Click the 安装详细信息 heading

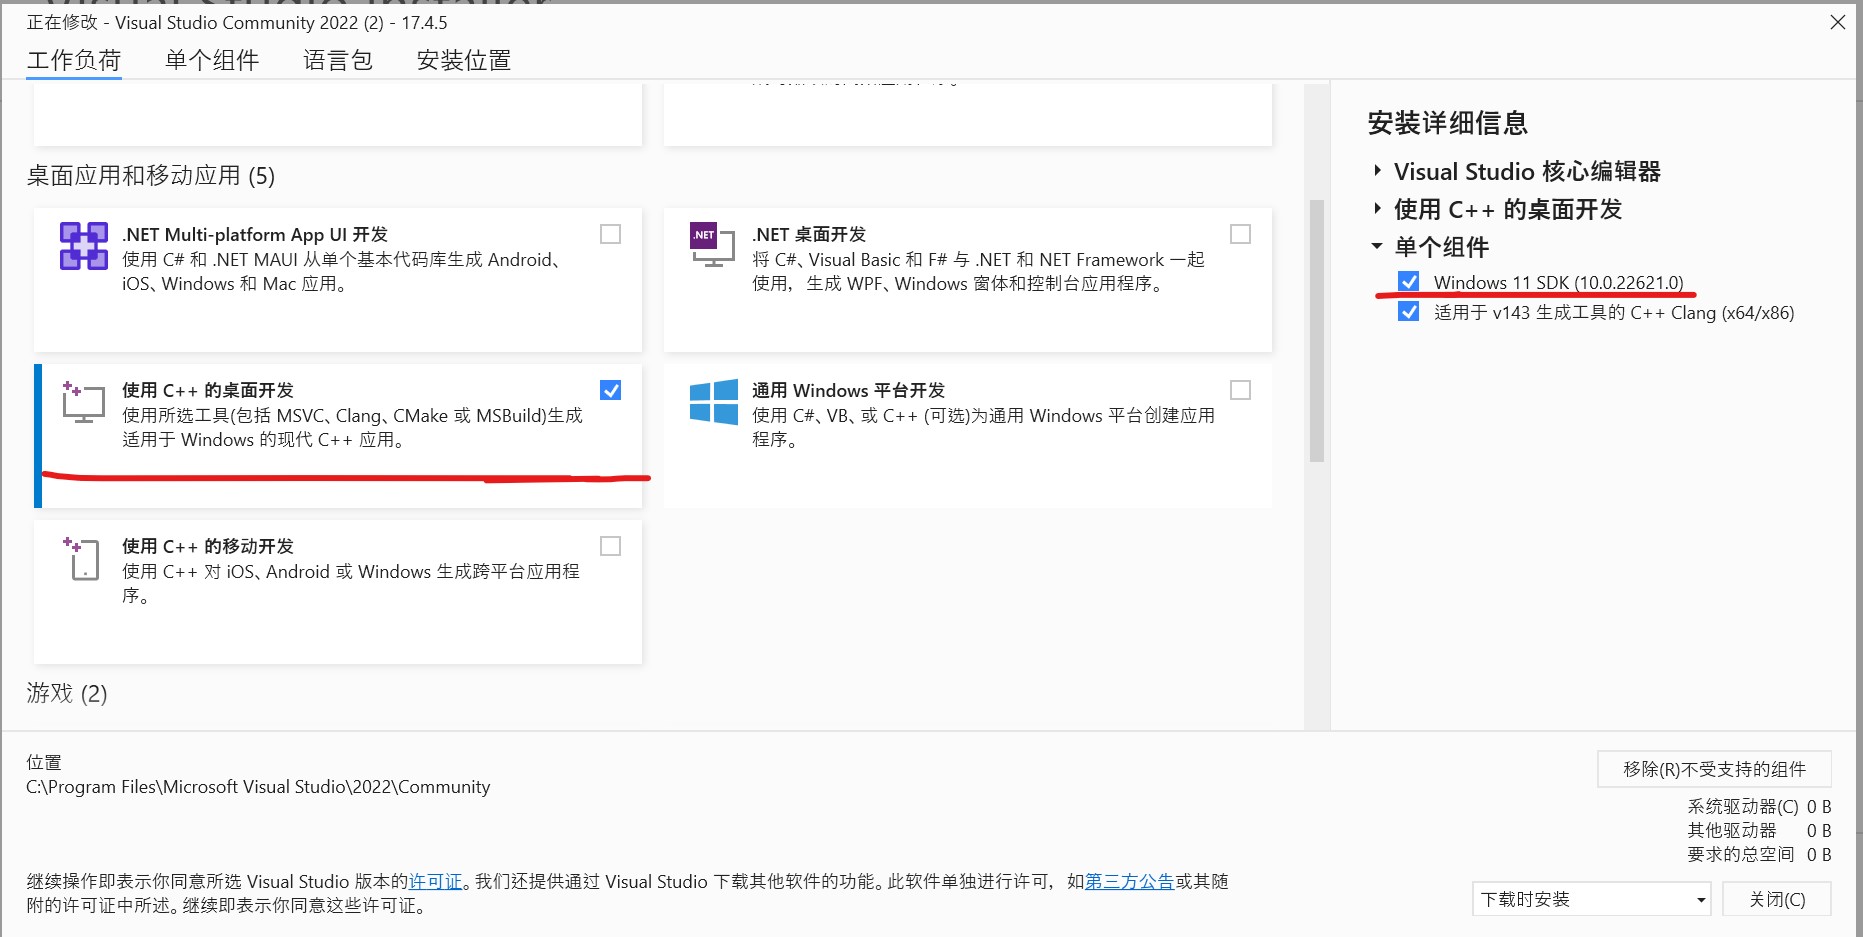(1447, 123)
